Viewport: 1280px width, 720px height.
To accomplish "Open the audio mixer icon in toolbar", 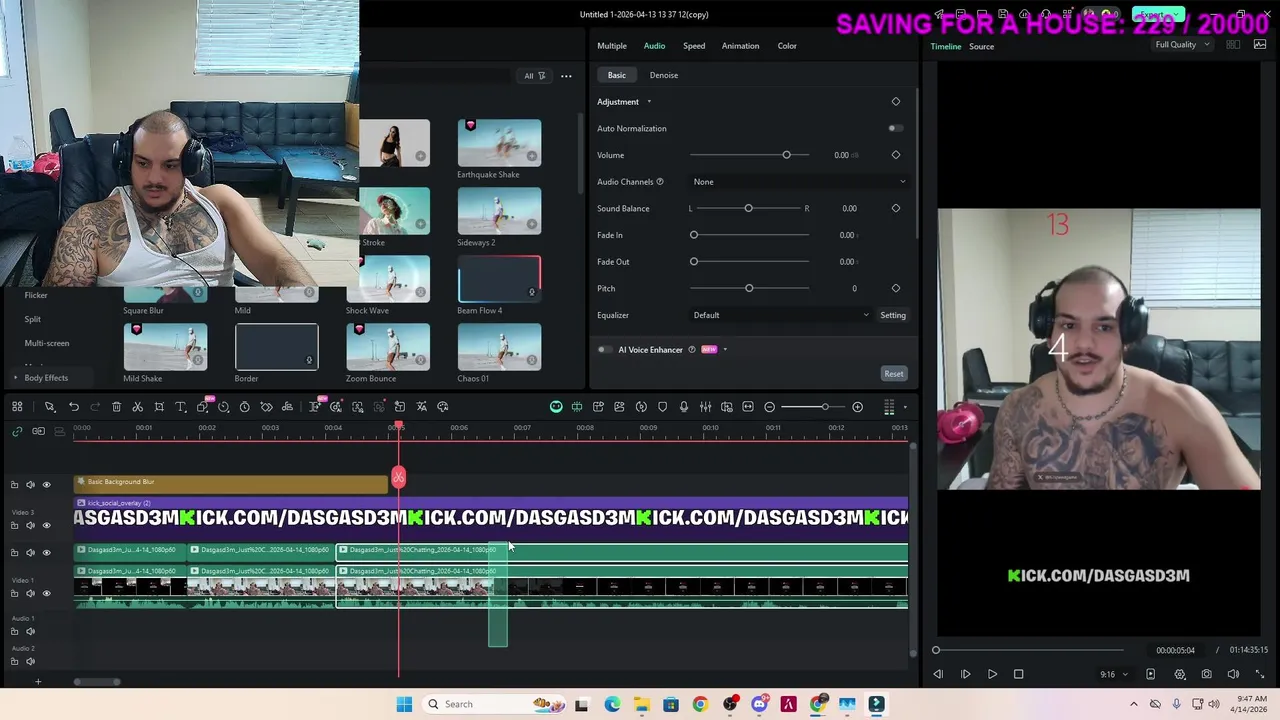I will point(705,407).
